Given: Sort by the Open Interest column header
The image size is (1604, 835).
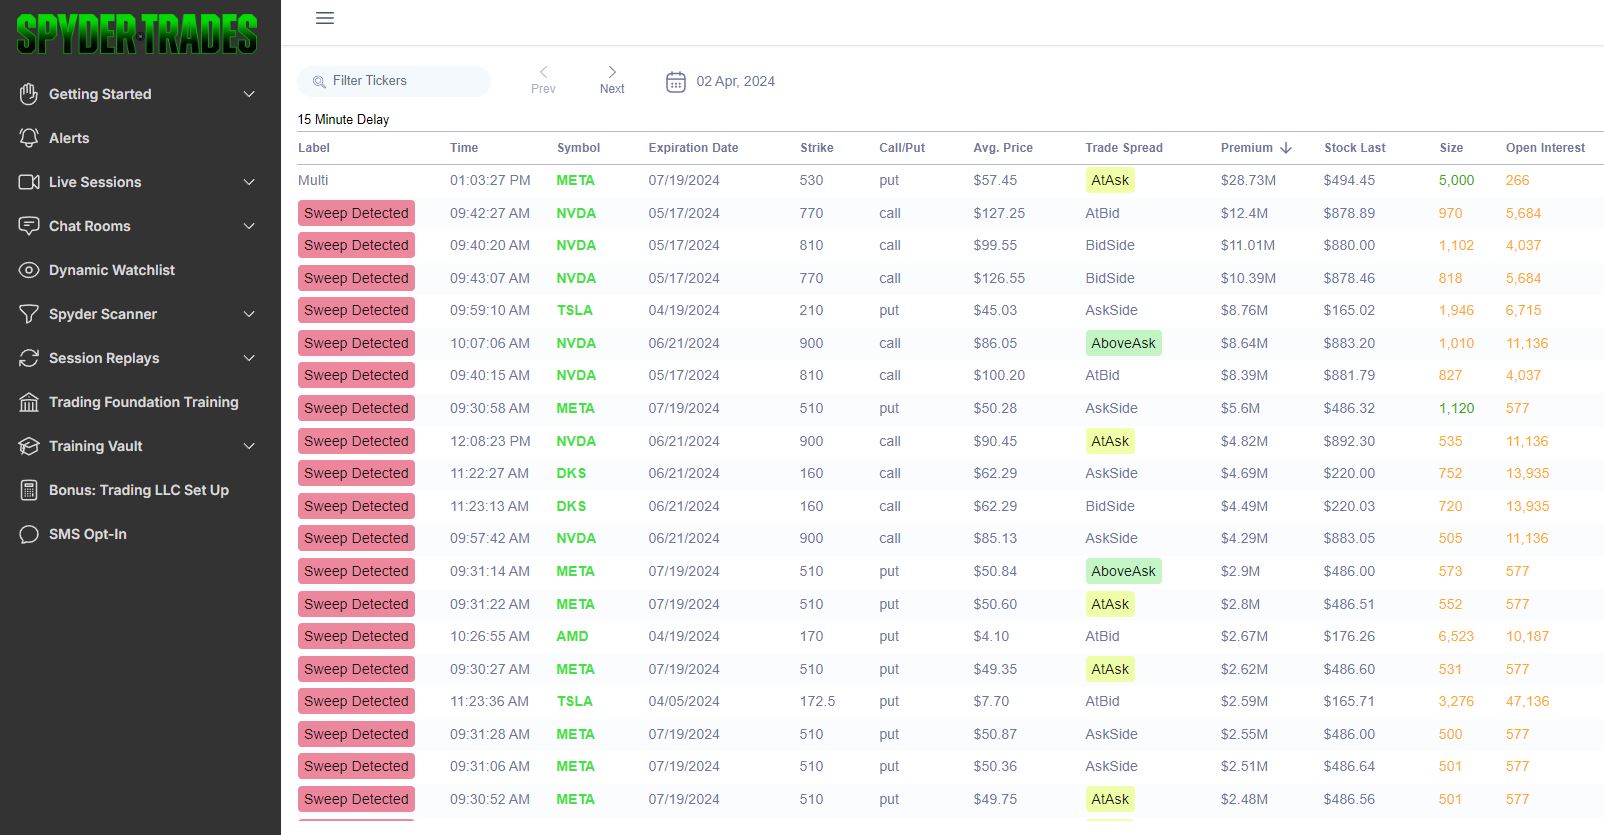Looking at the screenshot, I should tap(1545, 147).
